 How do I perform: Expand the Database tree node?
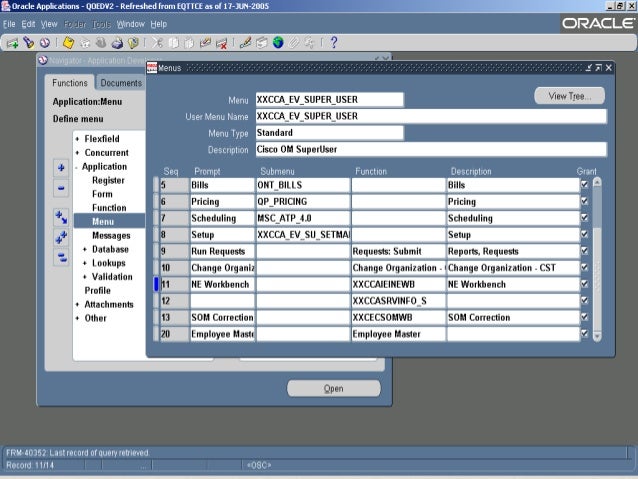[85, 249]
